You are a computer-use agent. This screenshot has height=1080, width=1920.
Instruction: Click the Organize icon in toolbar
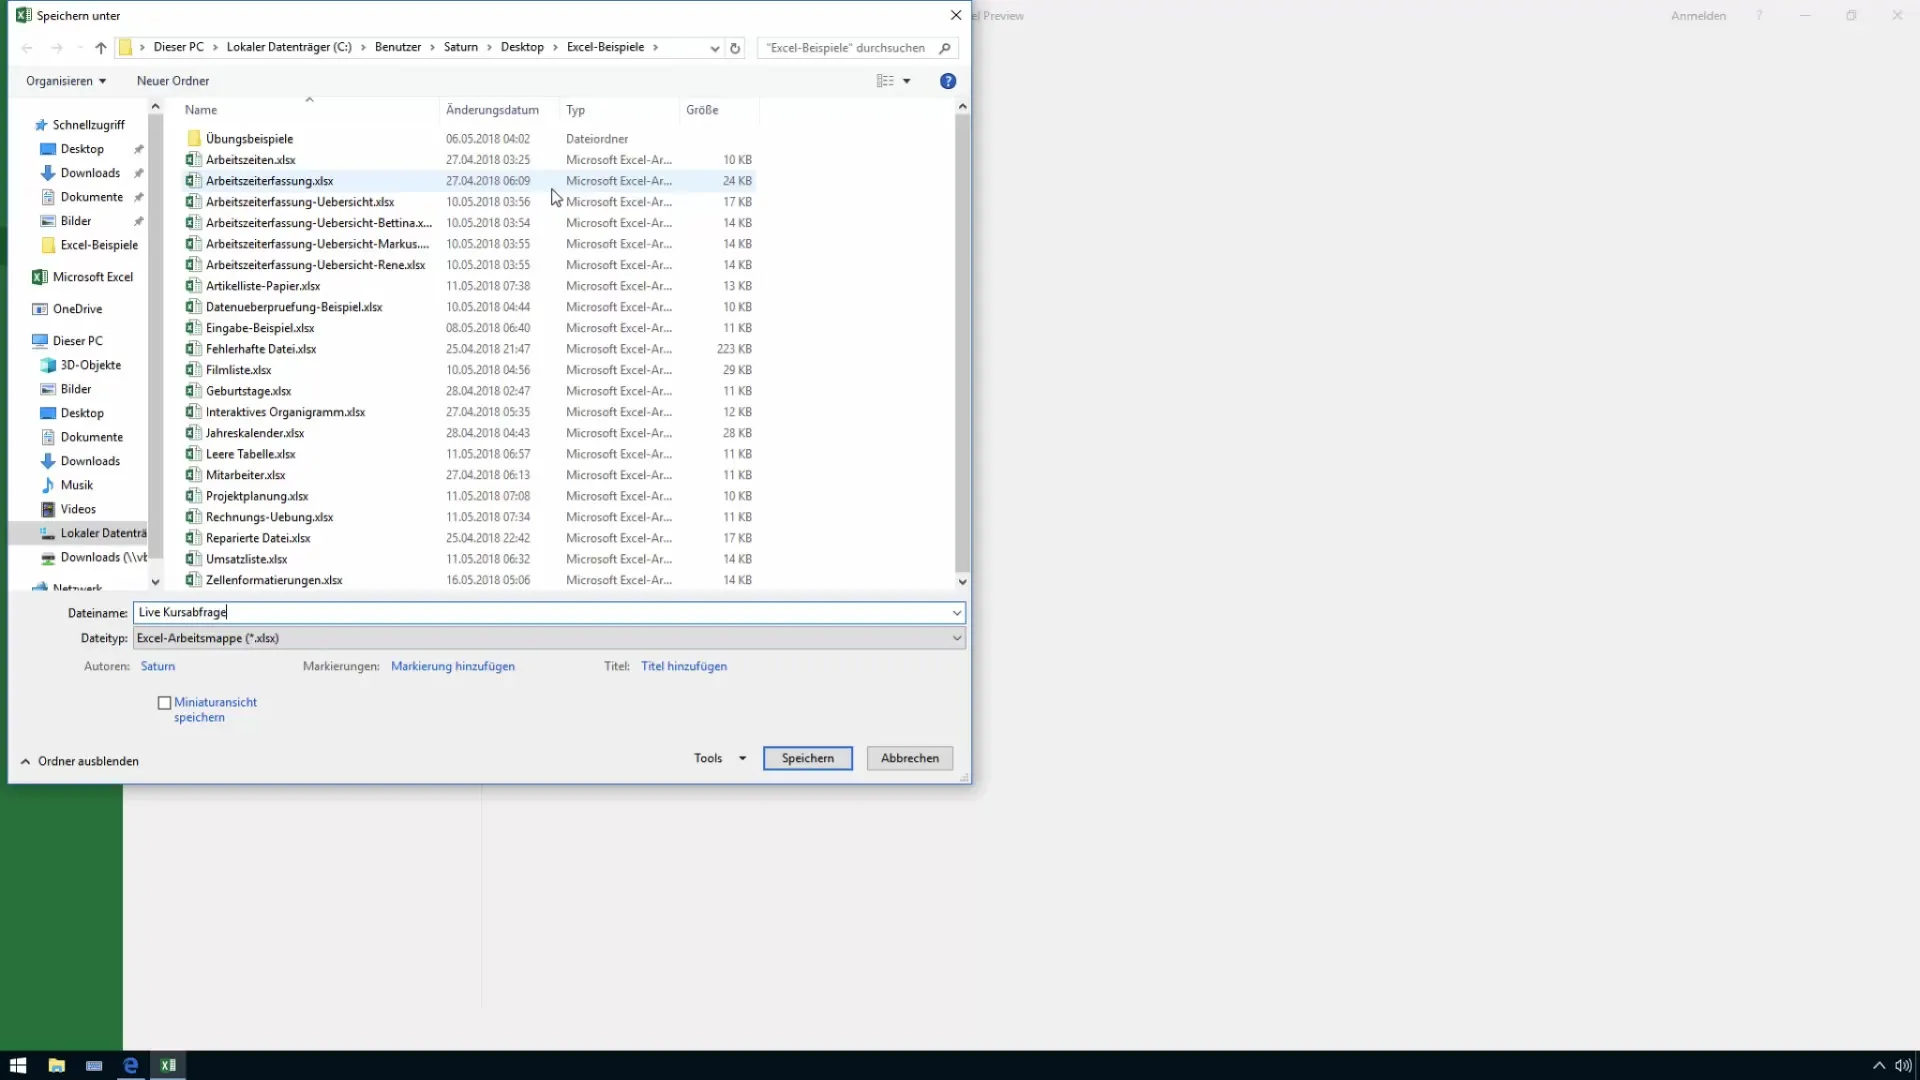(x=62, y=80)
